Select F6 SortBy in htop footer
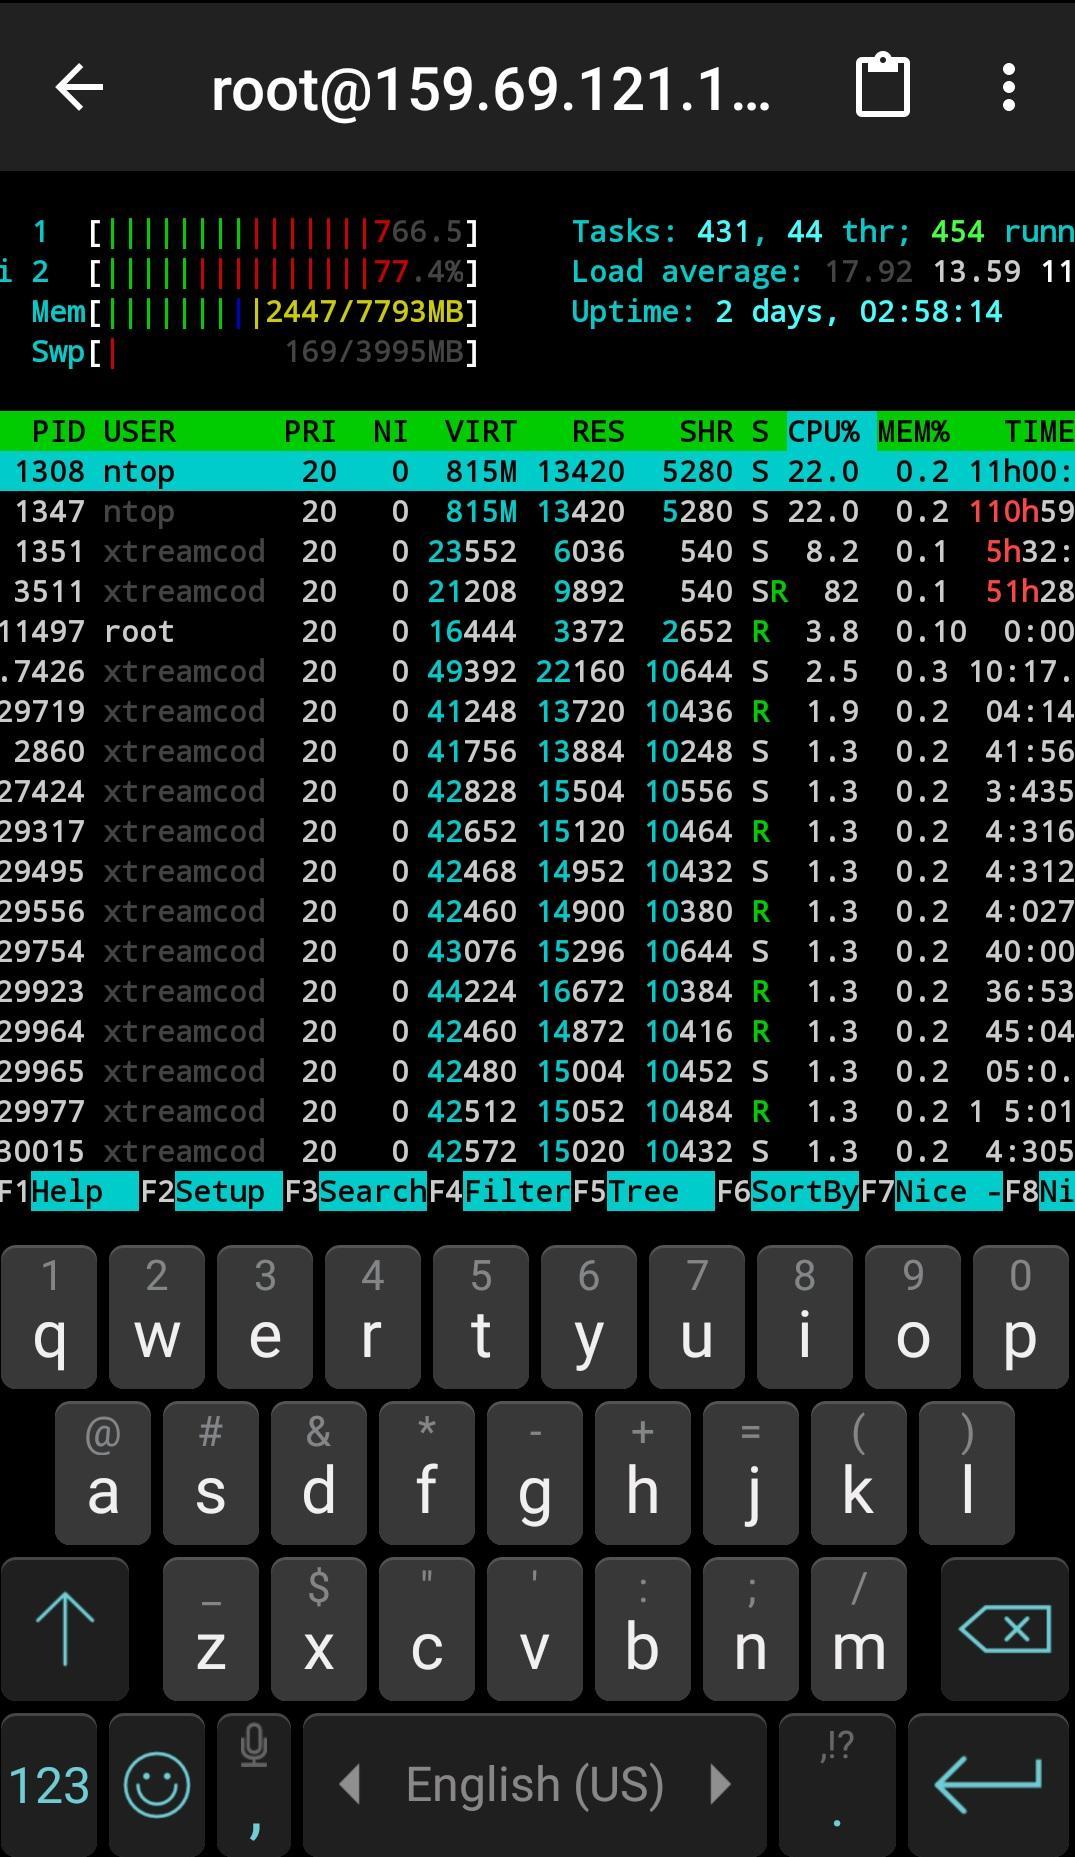 pyautogui.click(x=788, y=1191)
